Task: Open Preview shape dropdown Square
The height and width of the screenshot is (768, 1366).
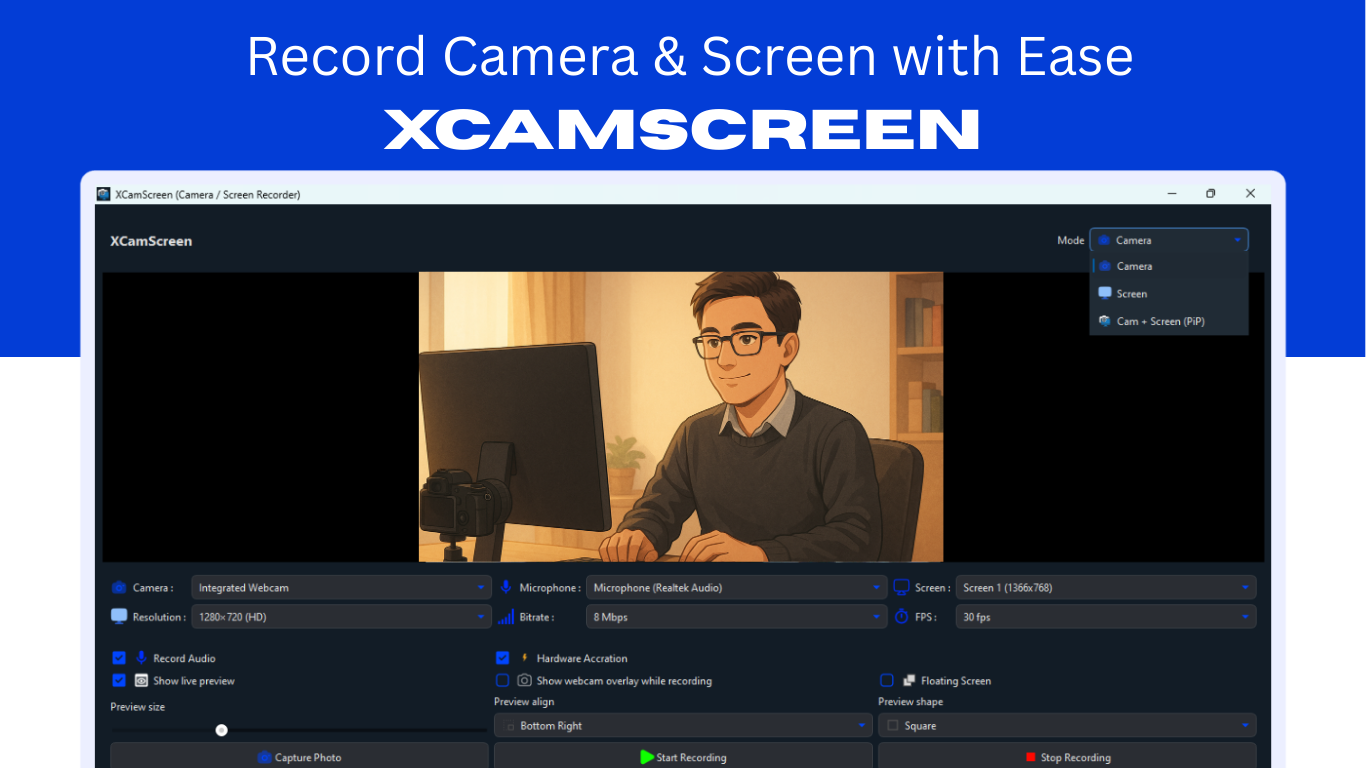Action: [1067, 725]
